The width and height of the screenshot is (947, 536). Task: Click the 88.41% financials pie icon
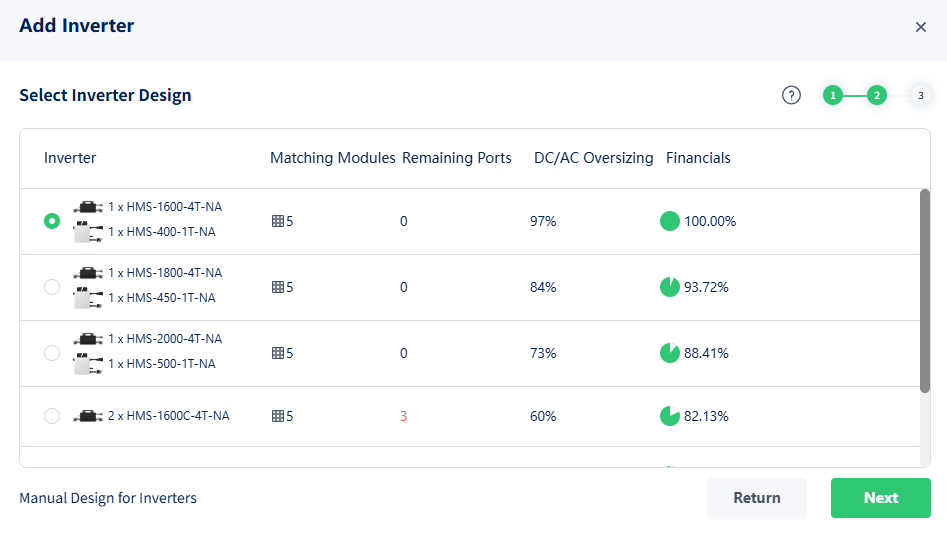[670, 353]
